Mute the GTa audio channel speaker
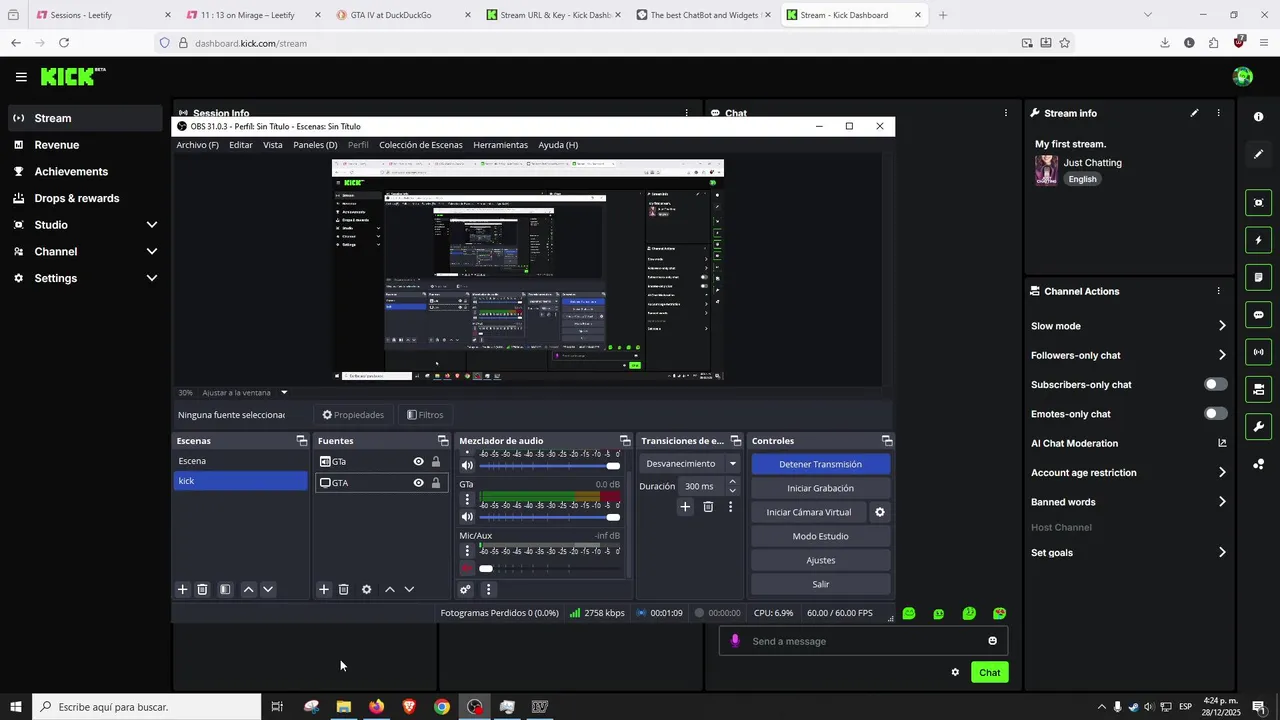The image size is (1280, 720). coord(466,517)
